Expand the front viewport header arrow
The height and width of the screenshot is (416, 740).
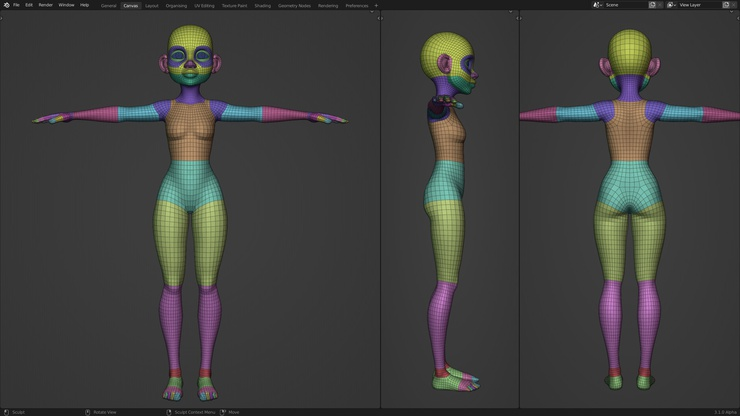click(x=372, y=12)
